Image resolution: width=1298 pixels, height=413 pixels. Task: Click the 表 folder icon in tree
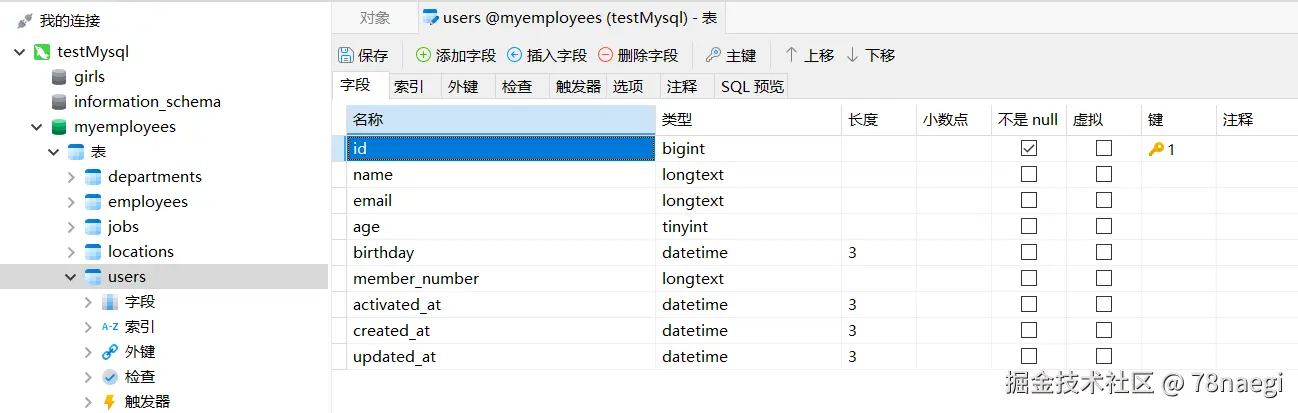point(76,152)
